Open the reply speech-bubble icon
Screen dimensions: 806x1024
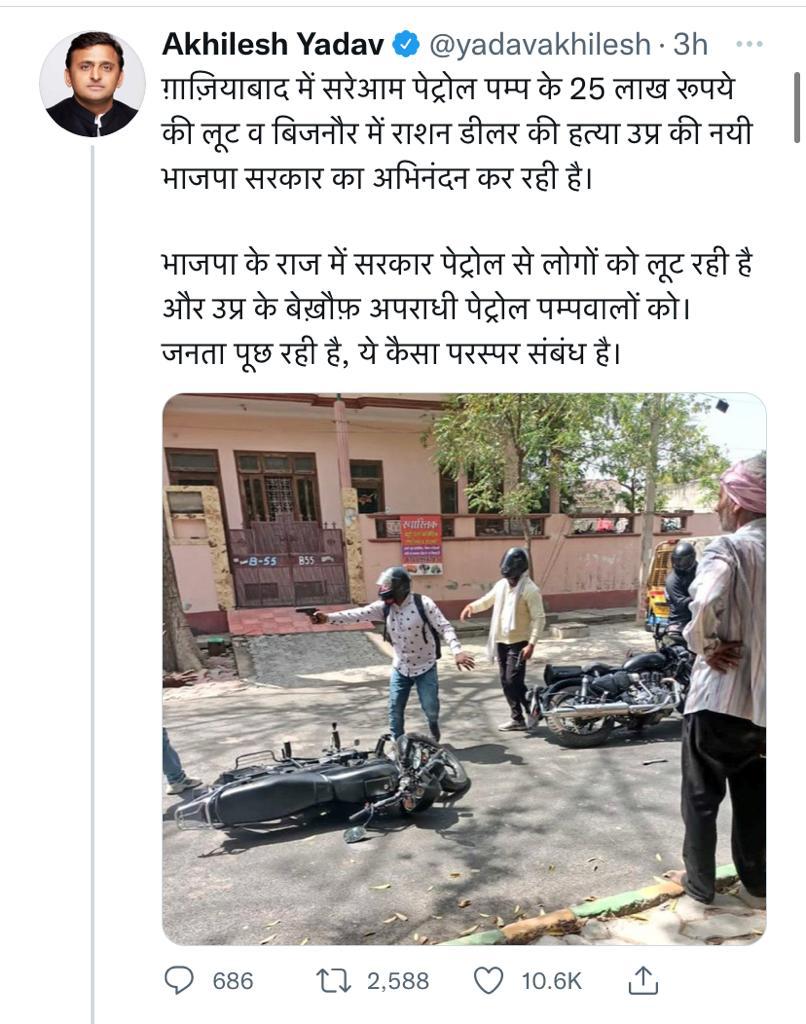[x=178, y=981]
